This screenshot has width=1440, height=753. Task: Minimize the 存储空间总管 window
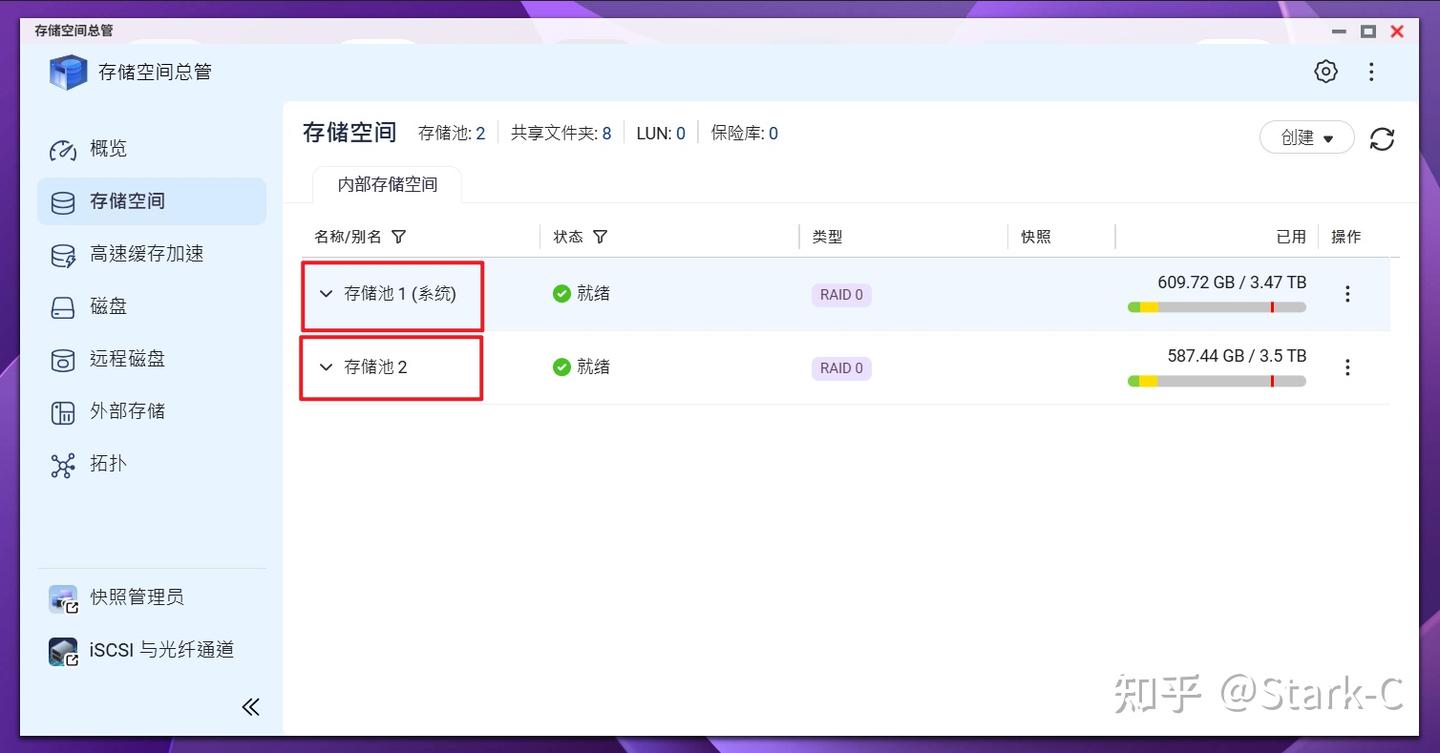tap(1339, 32)
